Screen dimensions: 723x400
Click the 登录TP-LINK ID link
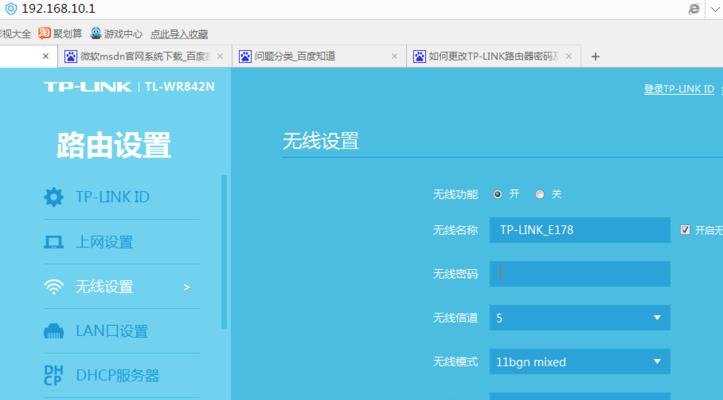point(679,89)
